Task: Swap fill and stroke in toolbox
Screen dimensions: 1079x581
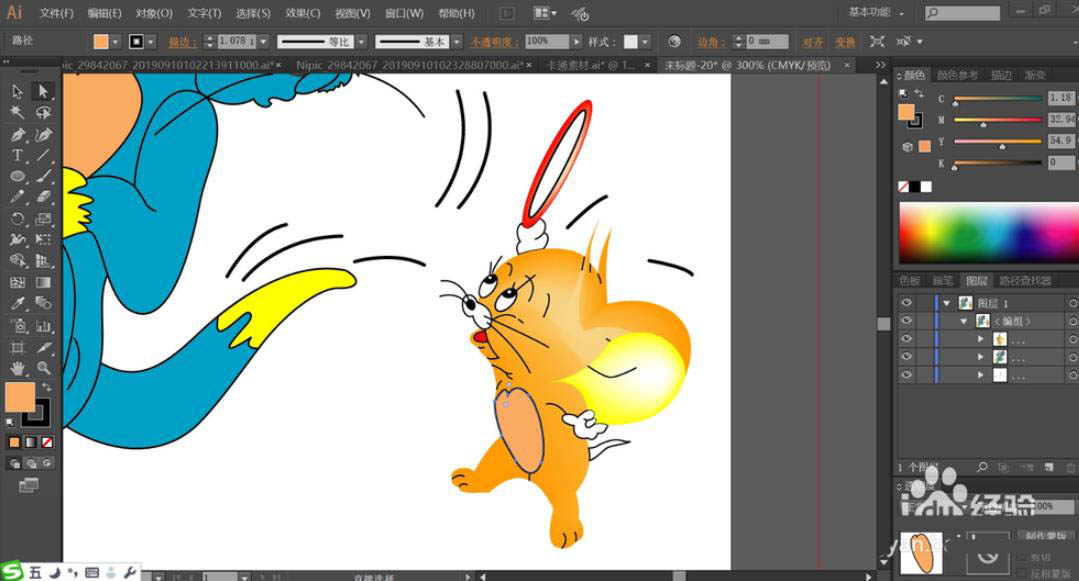Action: 46,387
